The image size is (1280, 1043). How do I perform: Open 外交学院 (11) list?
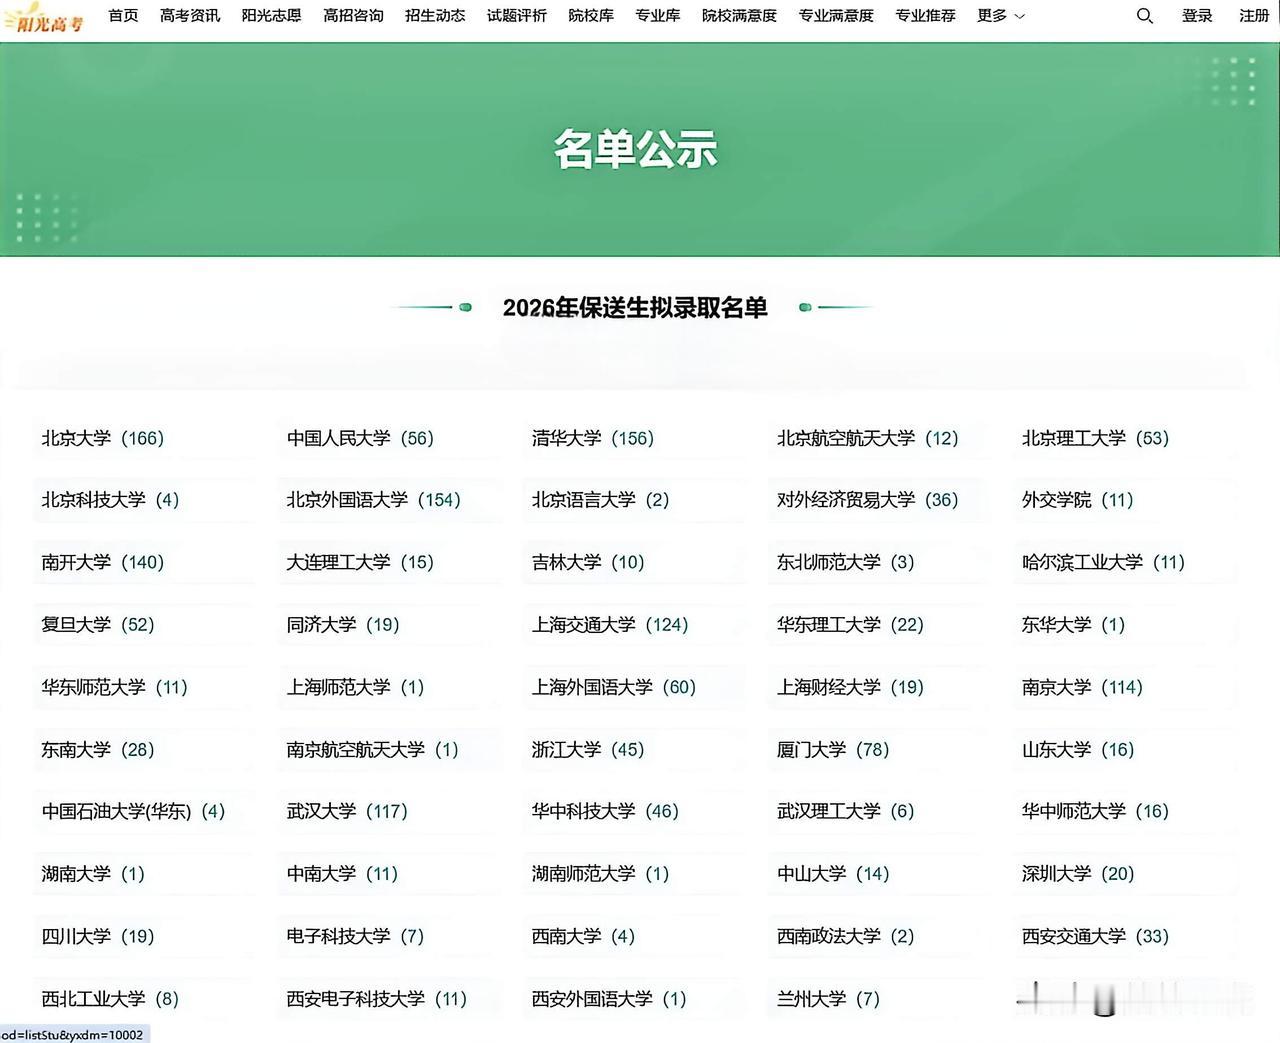click(1077, 500)
